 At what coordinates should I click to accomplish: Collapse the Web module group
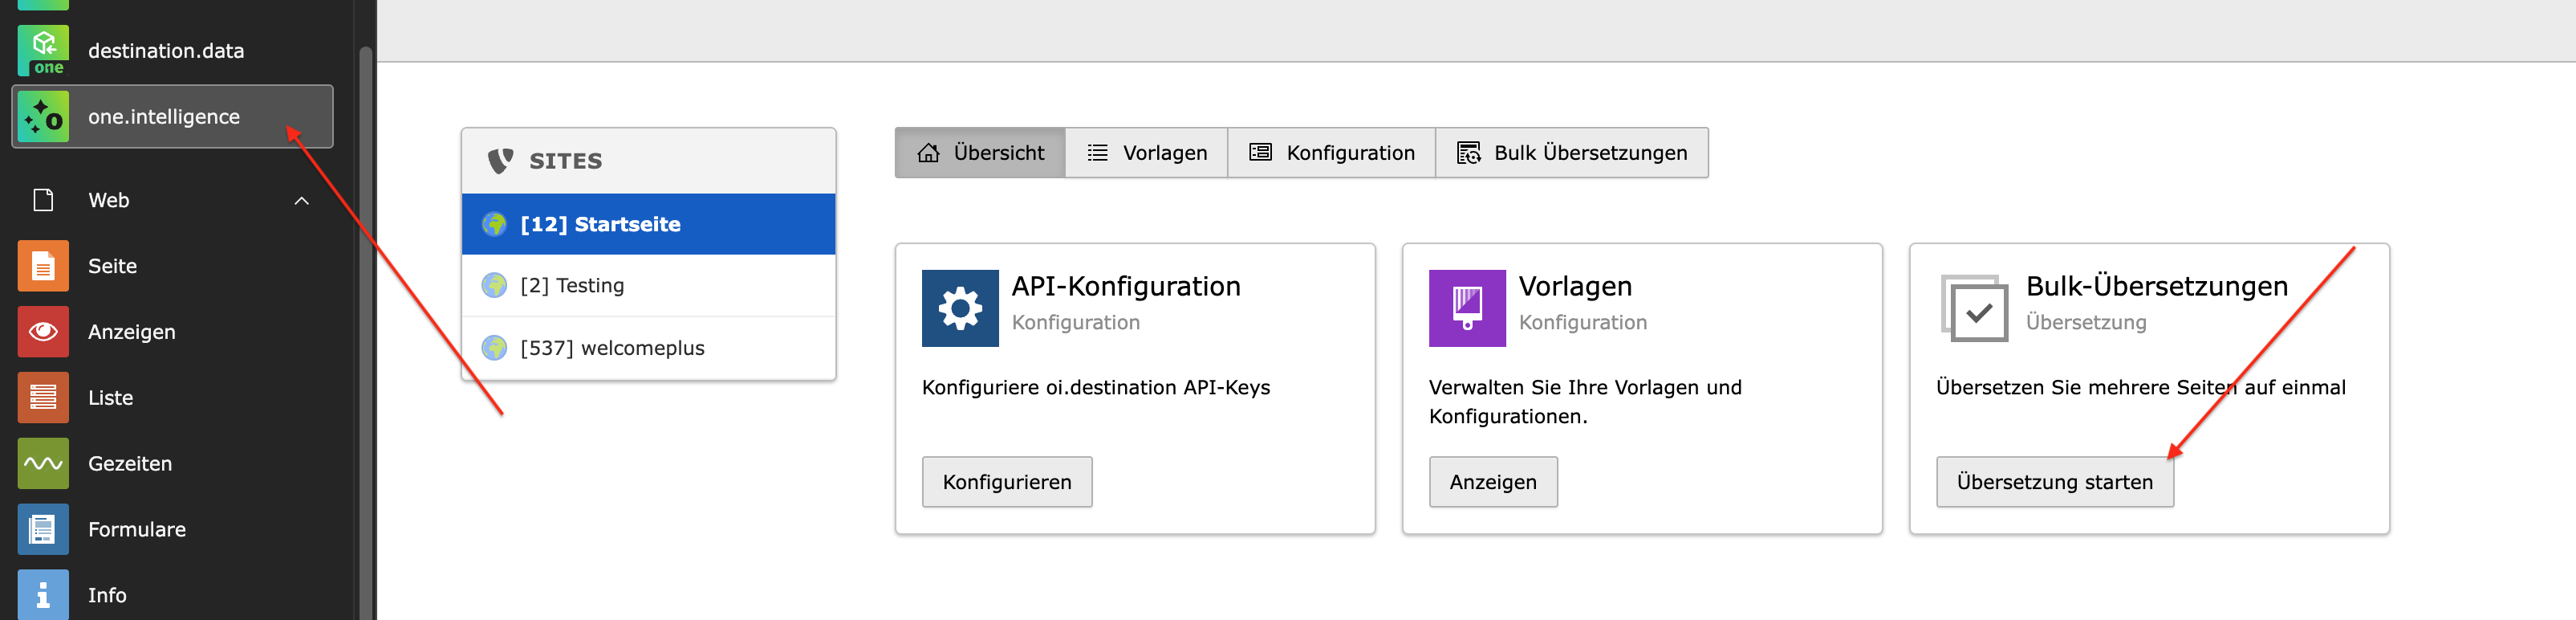(301, 201)
